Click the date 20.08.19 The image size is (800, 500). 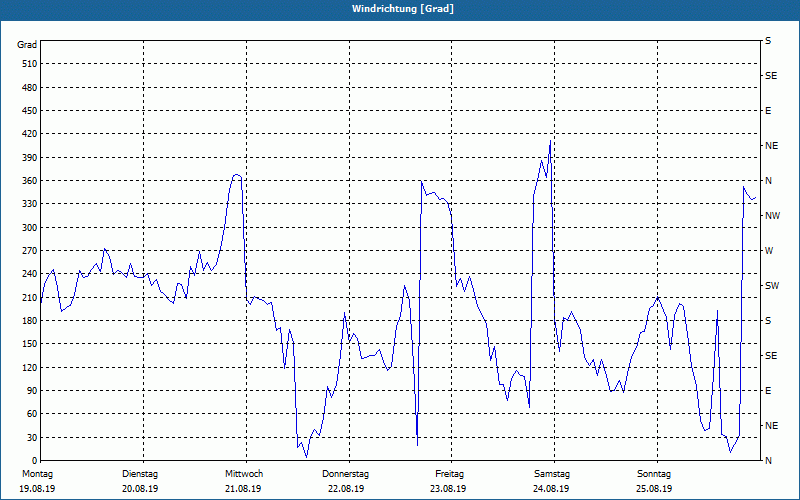pyautogui.click(x=140, y=489)
